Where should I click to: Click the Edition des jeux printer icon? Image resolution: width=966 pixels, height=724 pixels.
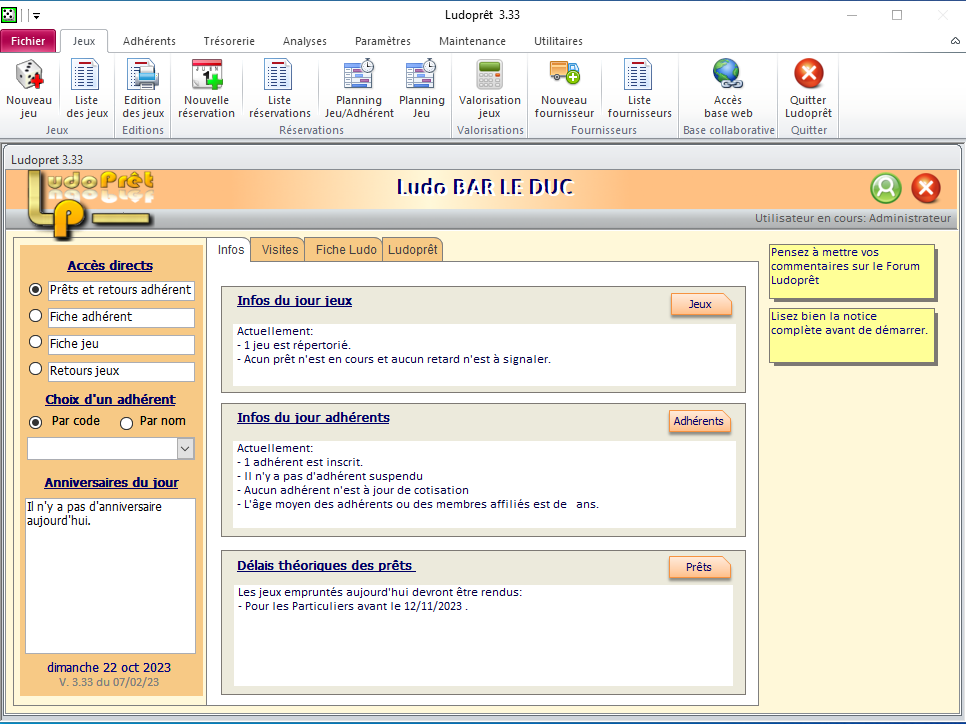[142, 75]
